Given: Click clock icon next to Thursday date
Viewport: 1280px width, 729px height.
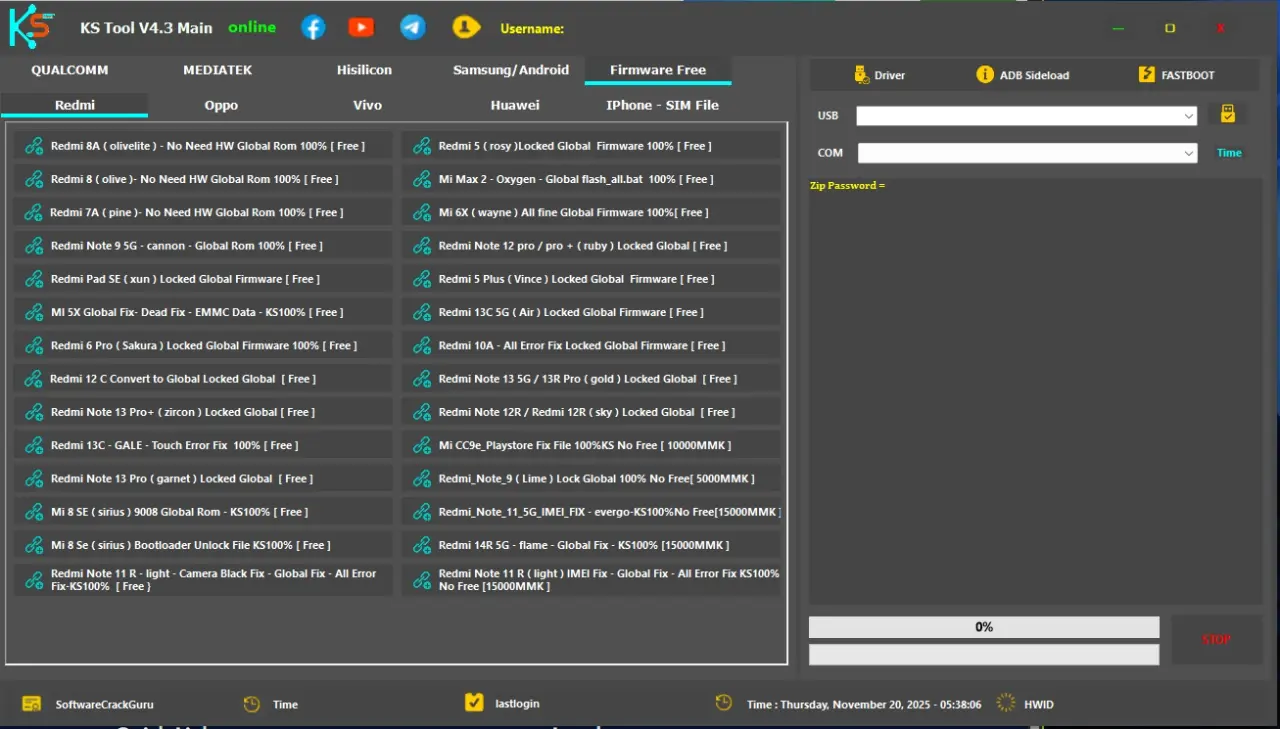Looking at the screenshot, I should click(724, 703).
